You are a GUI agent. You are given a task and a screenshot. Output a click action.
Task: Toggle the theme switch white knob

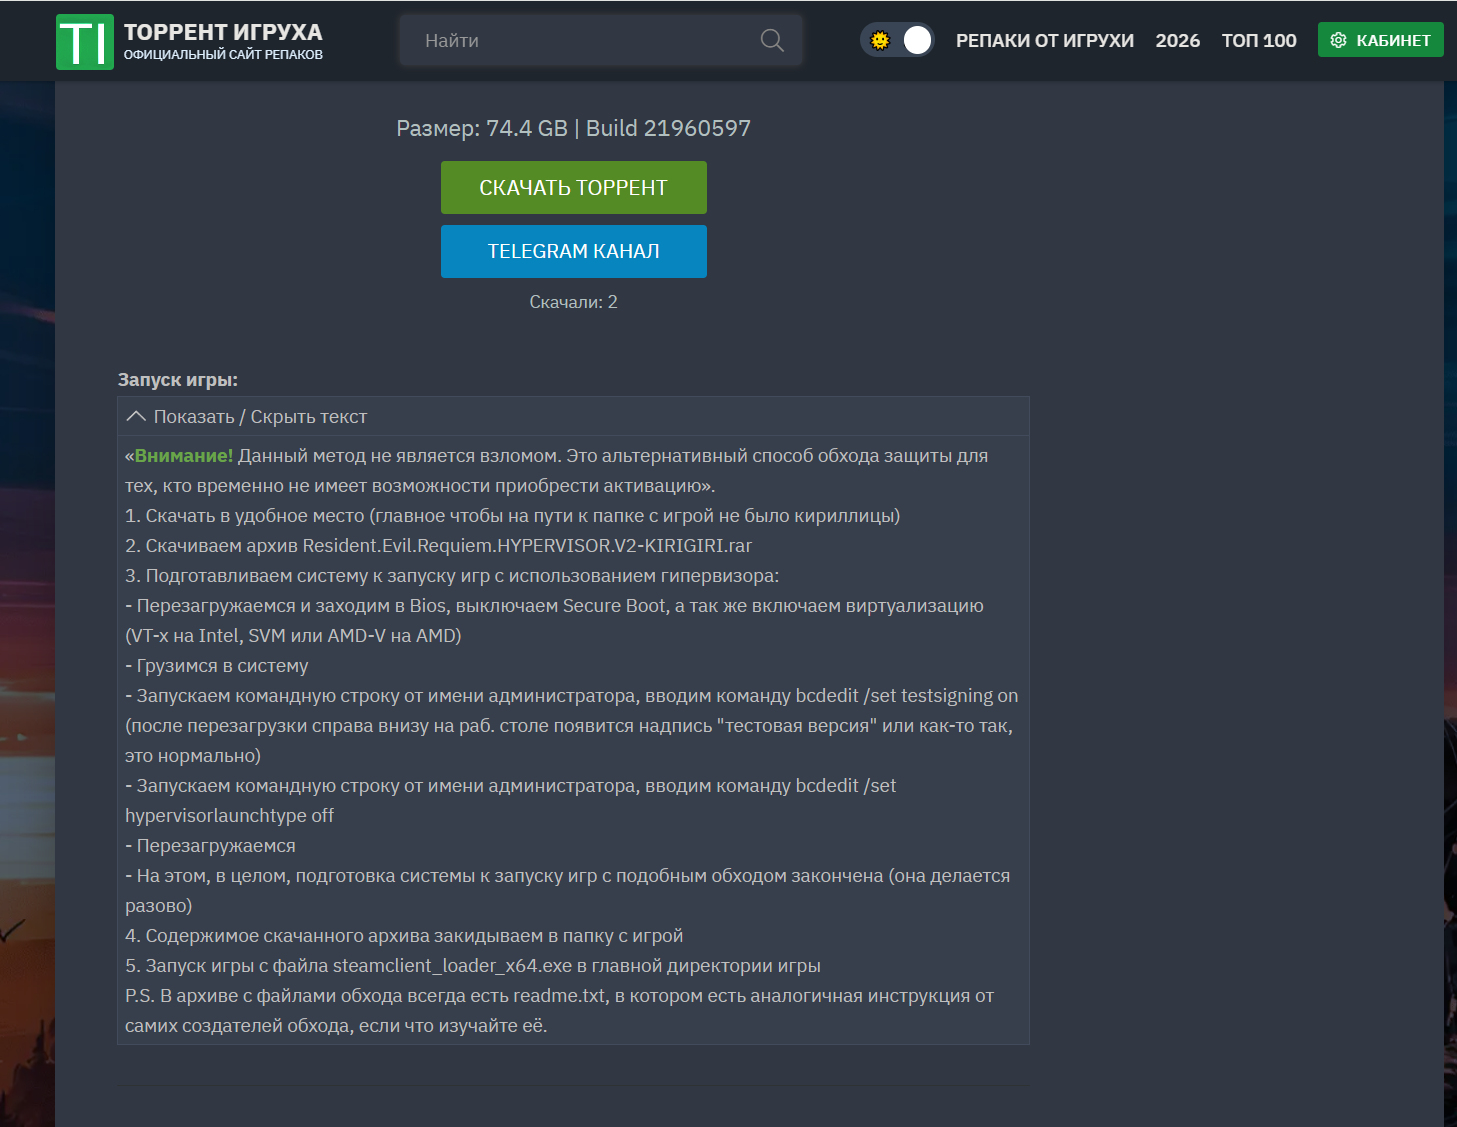(x=916, y=40)
